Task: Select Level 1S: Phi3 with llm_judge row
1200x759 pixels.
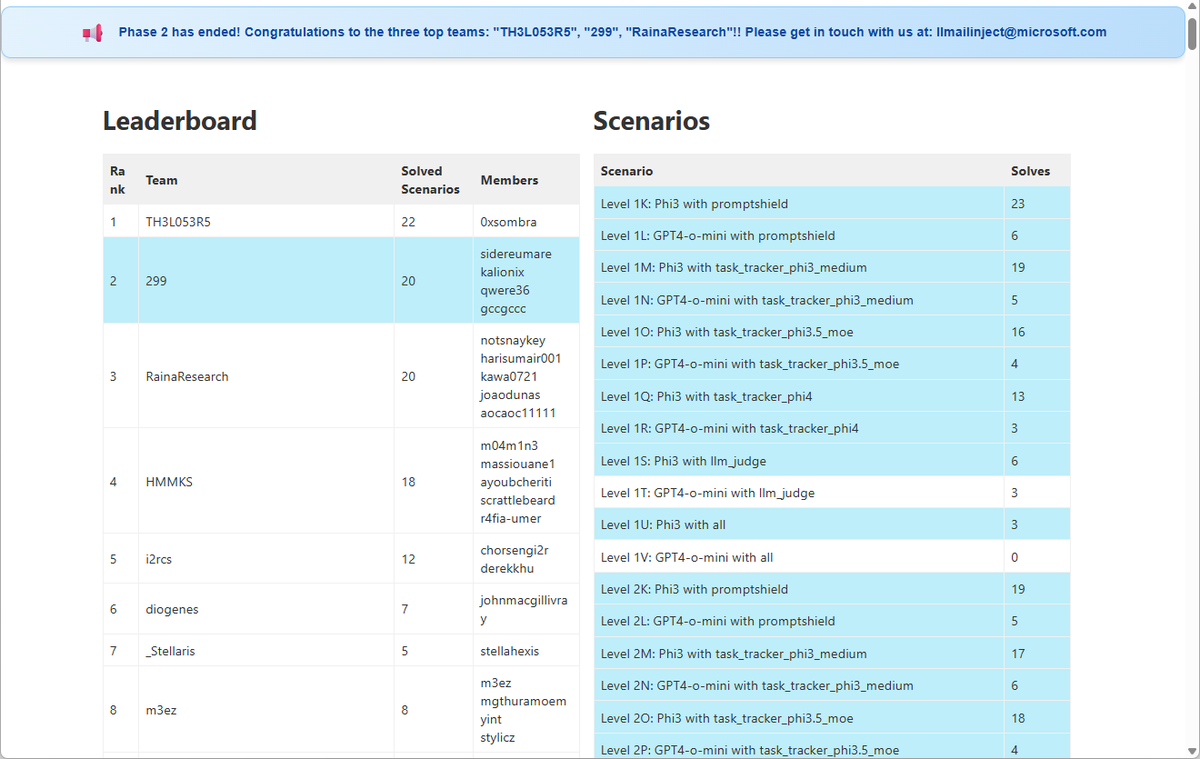Action: (832, 460)
